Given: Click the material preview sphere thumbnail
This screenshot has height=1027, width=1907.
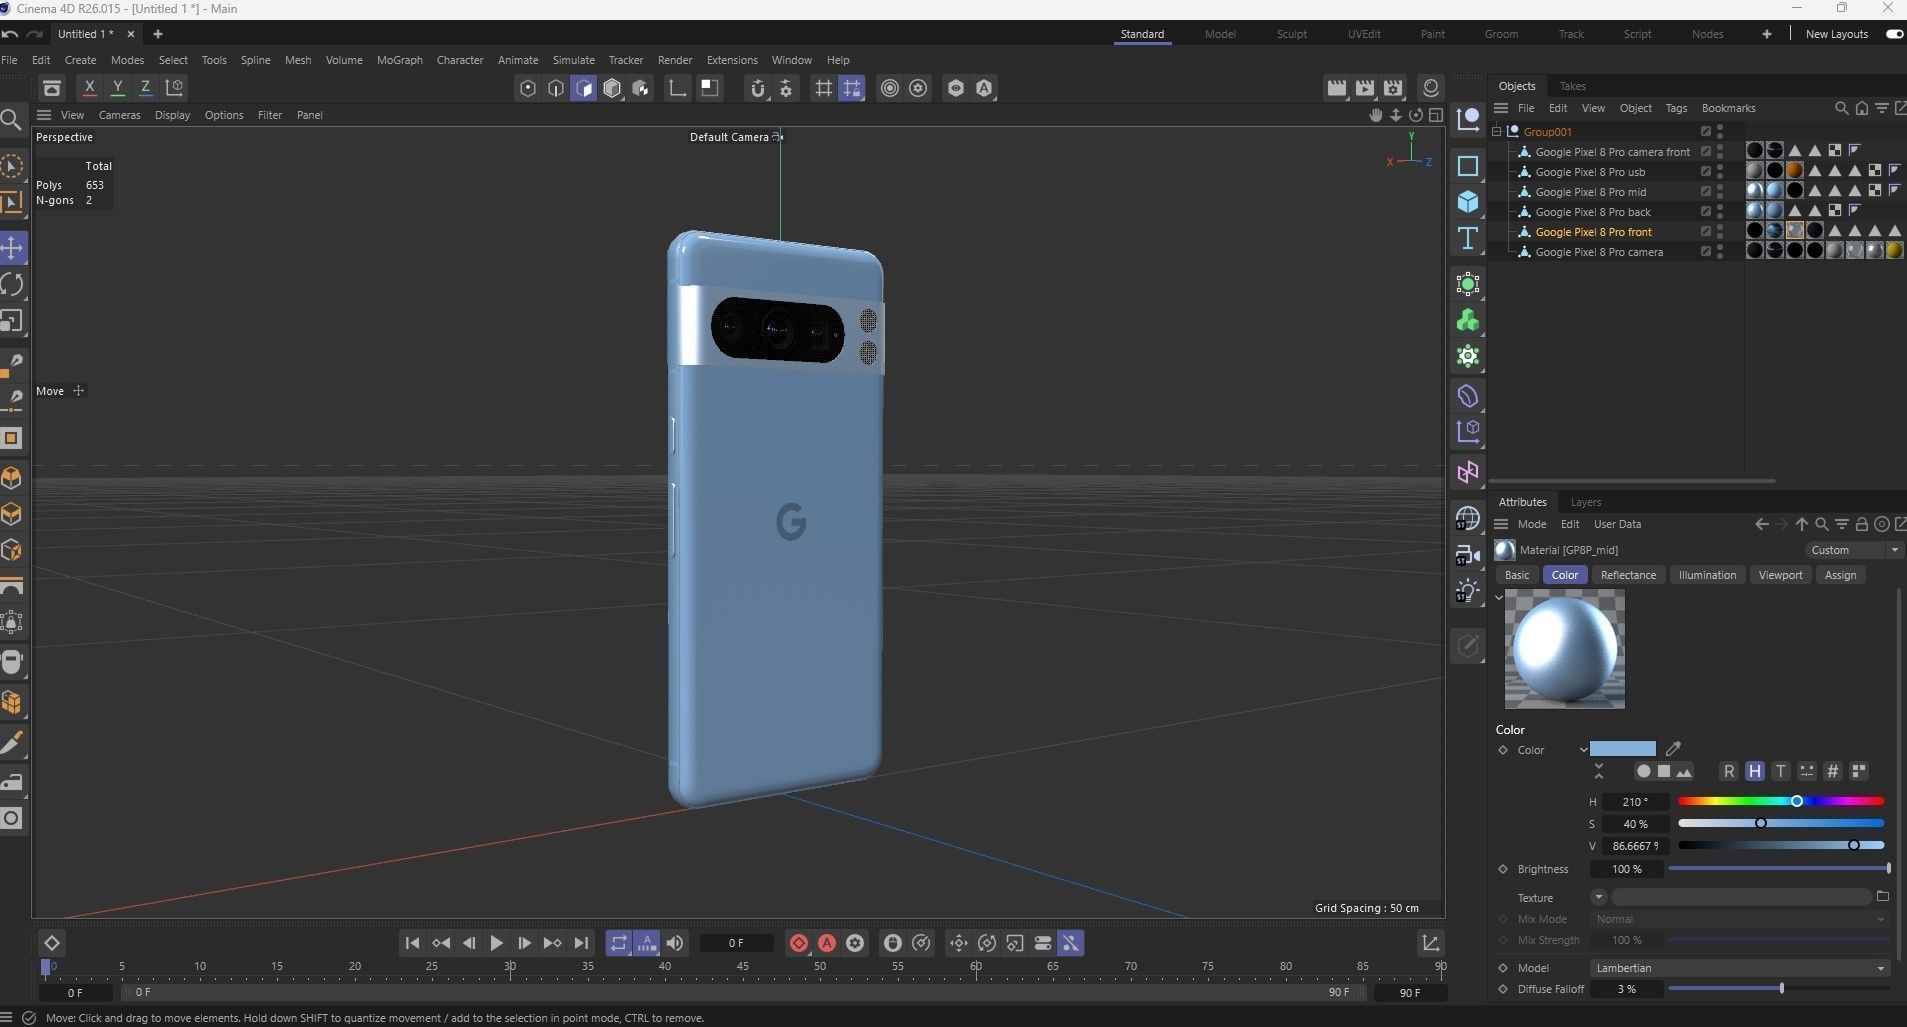Looking at the screenshot, I should [x=1564, y=649].
